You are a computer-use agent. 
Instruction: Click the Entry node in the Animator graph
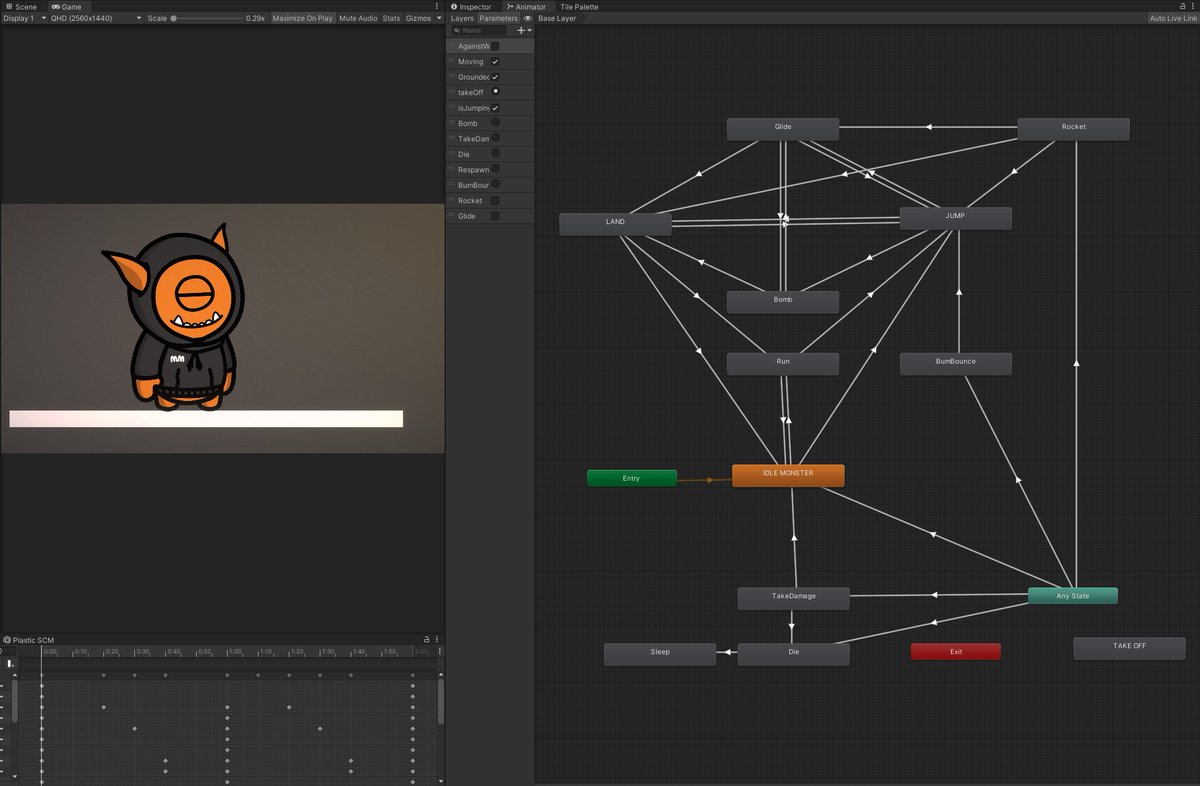[631, 478]
